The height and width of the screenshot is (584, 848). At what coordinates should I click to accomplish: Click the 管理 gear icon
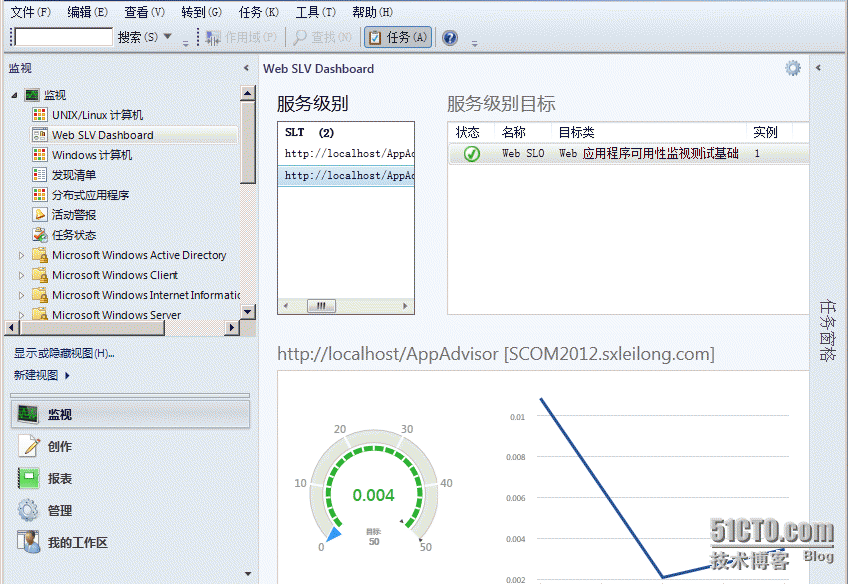point(29,510)
